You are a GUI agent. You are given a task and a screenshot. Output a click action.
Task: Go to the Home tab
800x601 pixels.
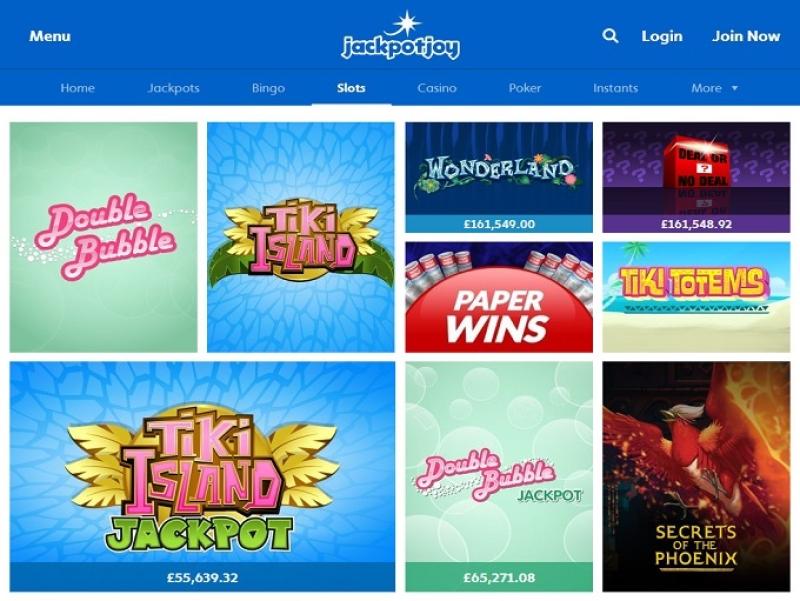click(78, 88)
